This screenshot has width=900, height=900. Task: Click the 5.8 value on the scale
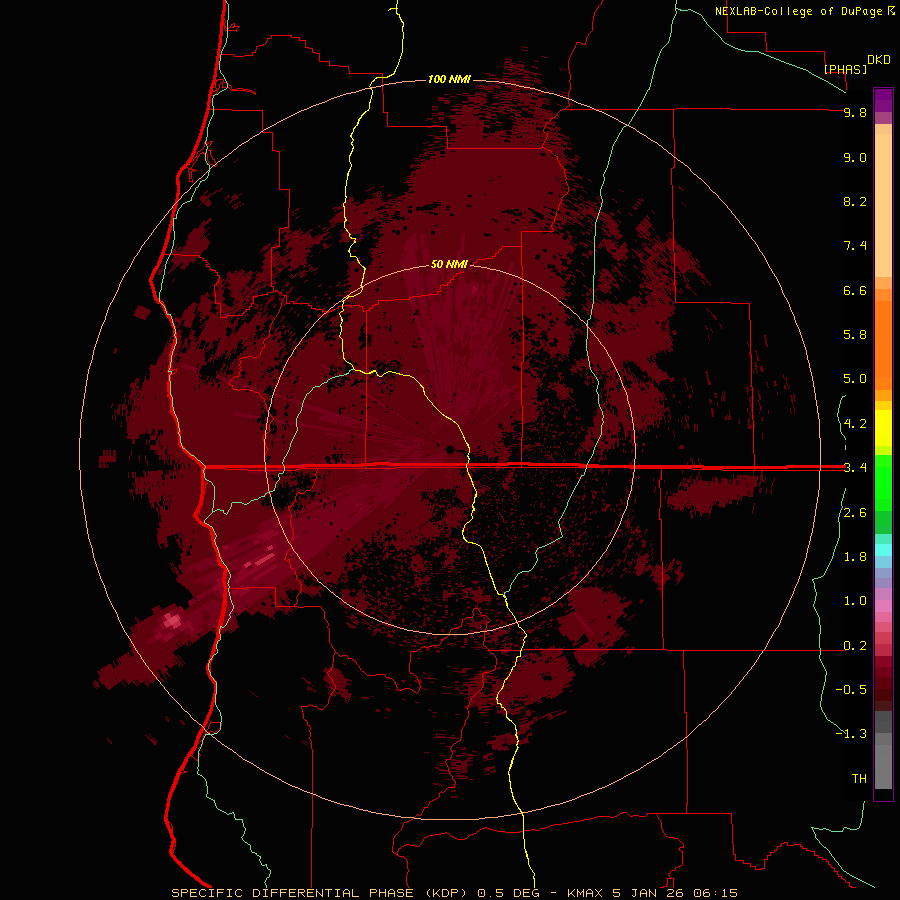pyautogui.click(x=855, y=334)
